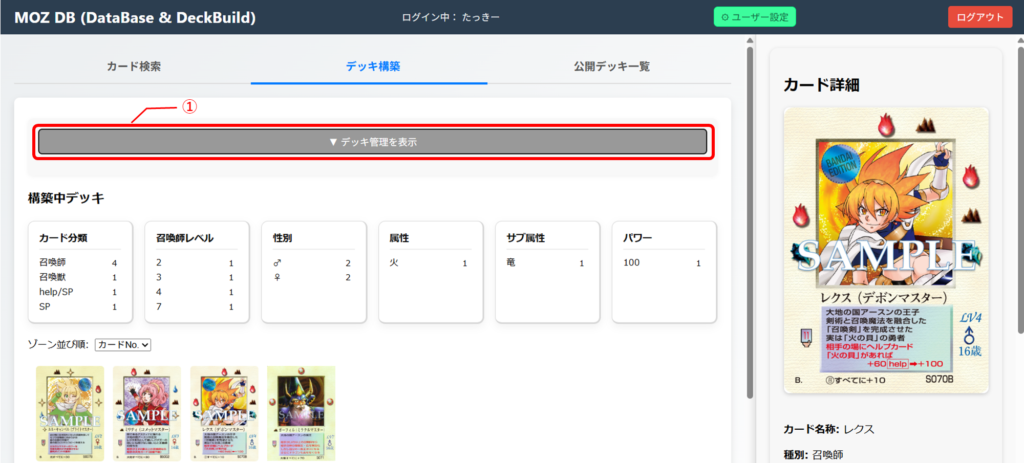
Task: Click the 性別 stats panel
Action: click(313, 272)
